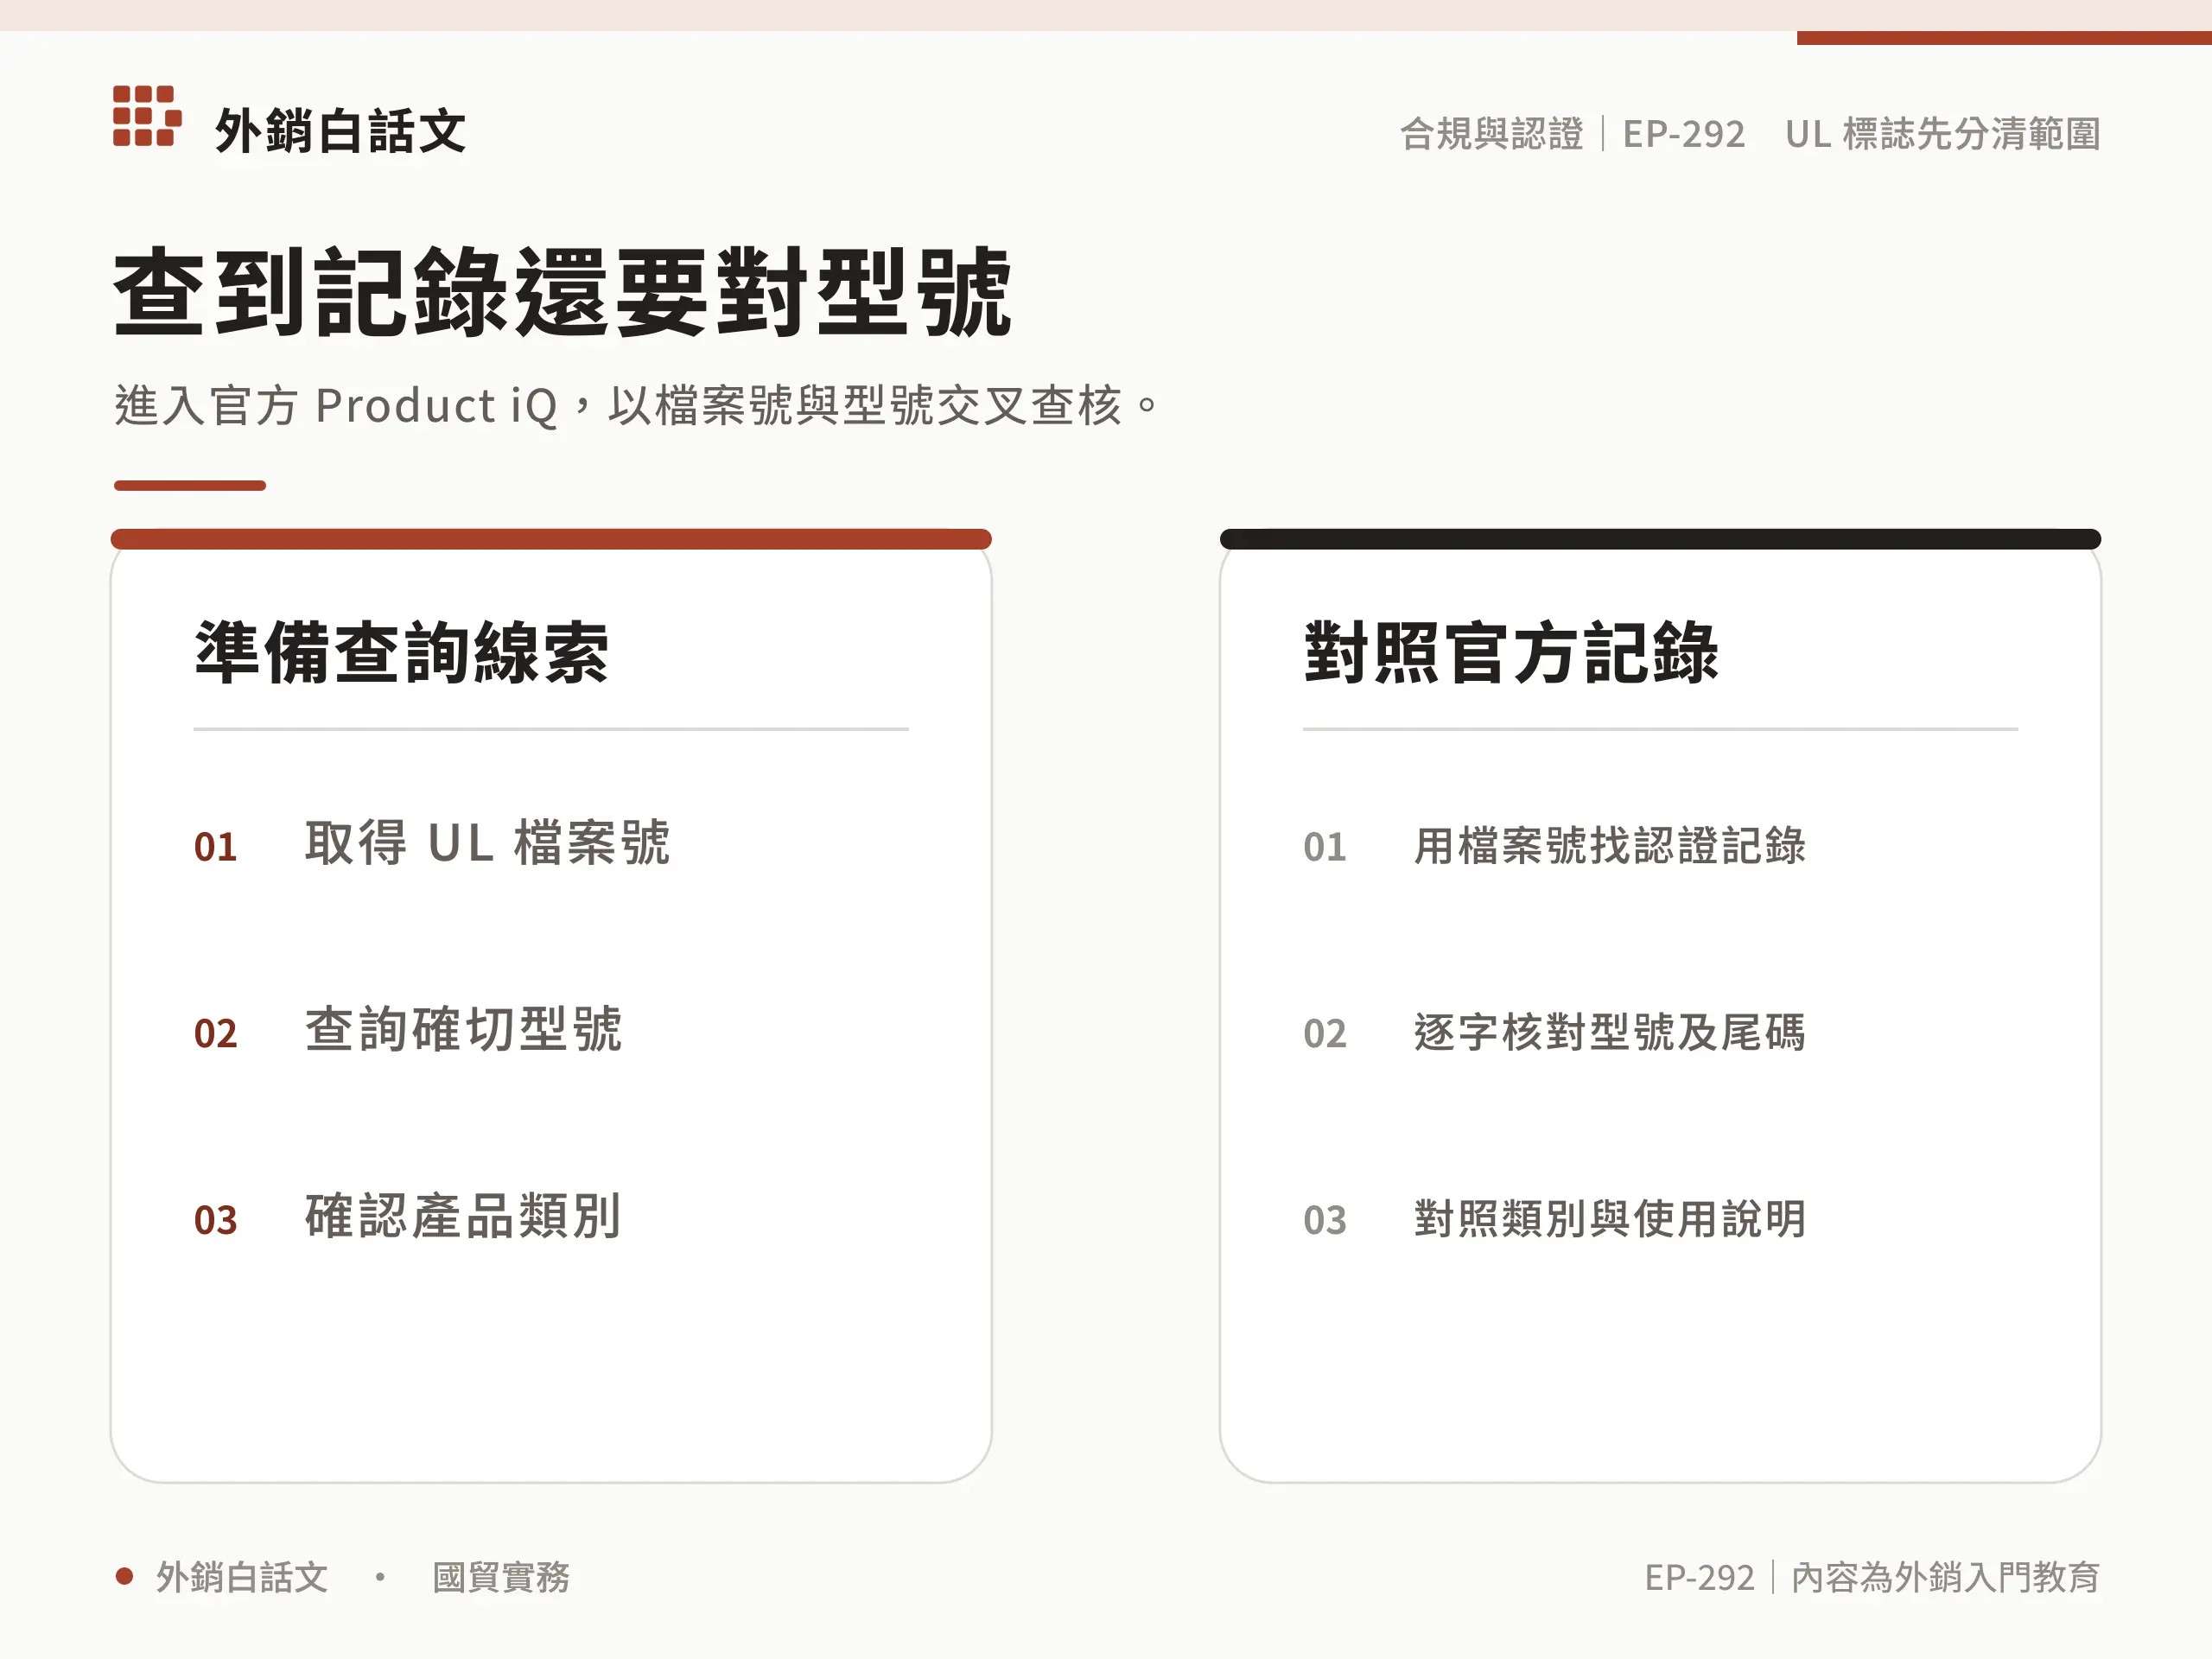Click the red number 03 in the left card

click(x=215, y=1221)
